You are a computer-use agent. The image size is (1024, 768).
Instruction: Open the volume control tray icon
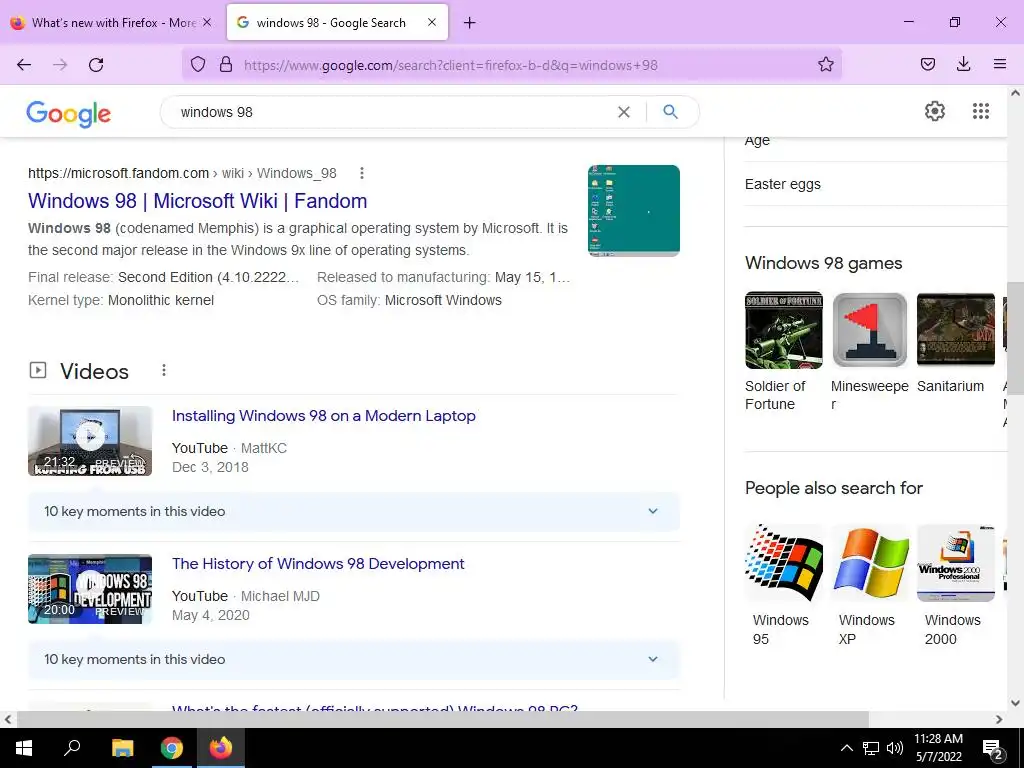(895, 748)
